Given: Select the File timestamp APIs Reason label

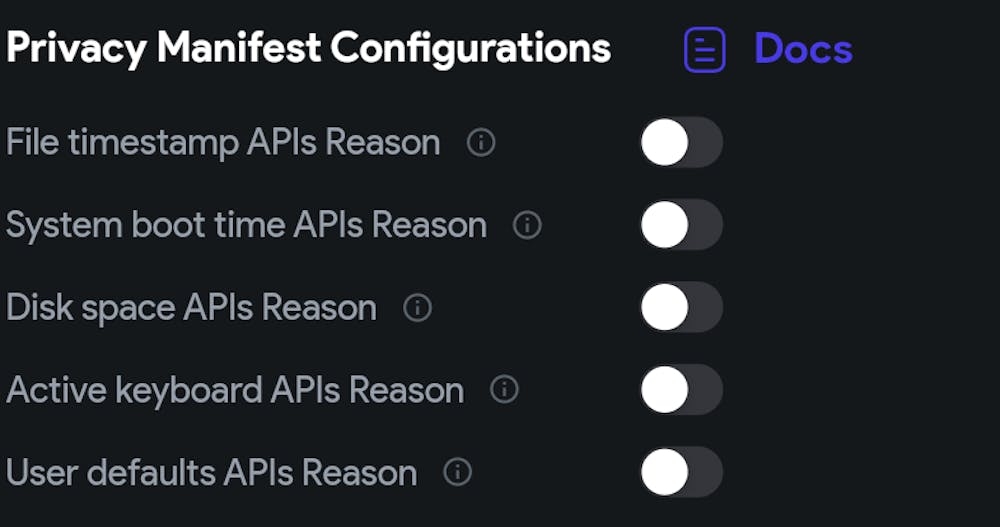Looking at the screenshot, I should 223,143.
